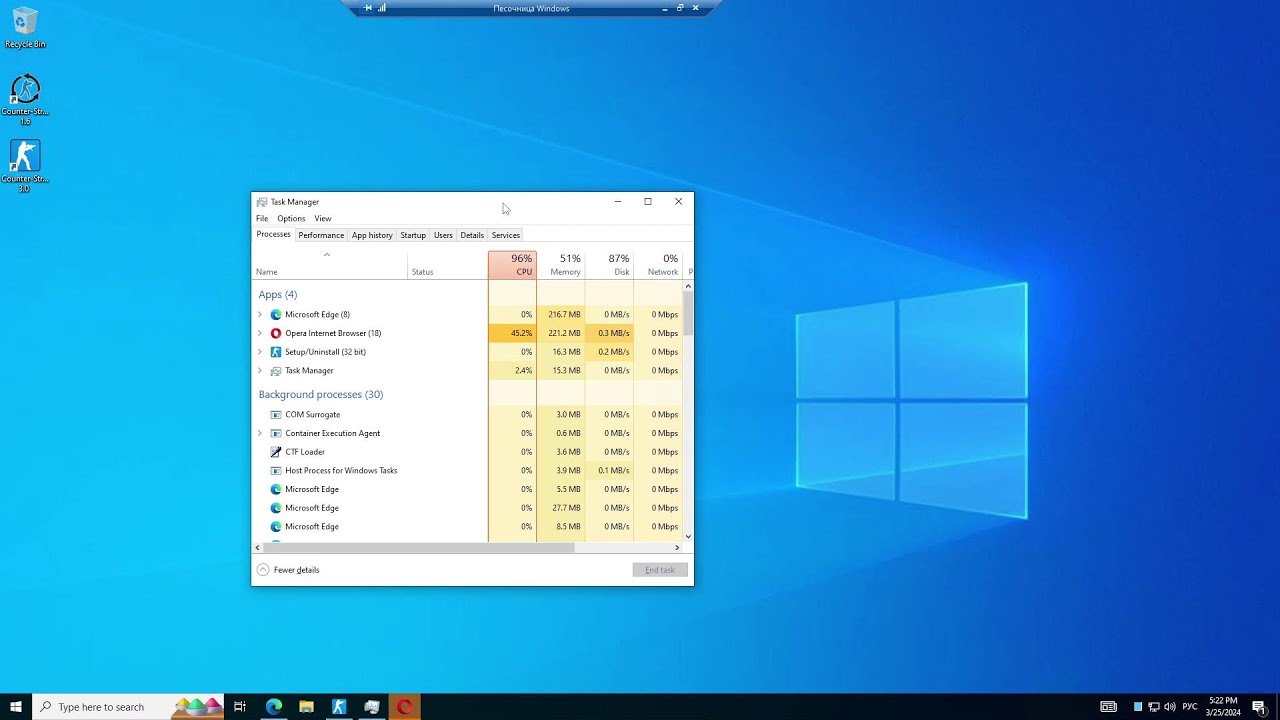Click the РУС language indicator
This screenshot has width=1280, height=720.
click(x=1190, y=707)
